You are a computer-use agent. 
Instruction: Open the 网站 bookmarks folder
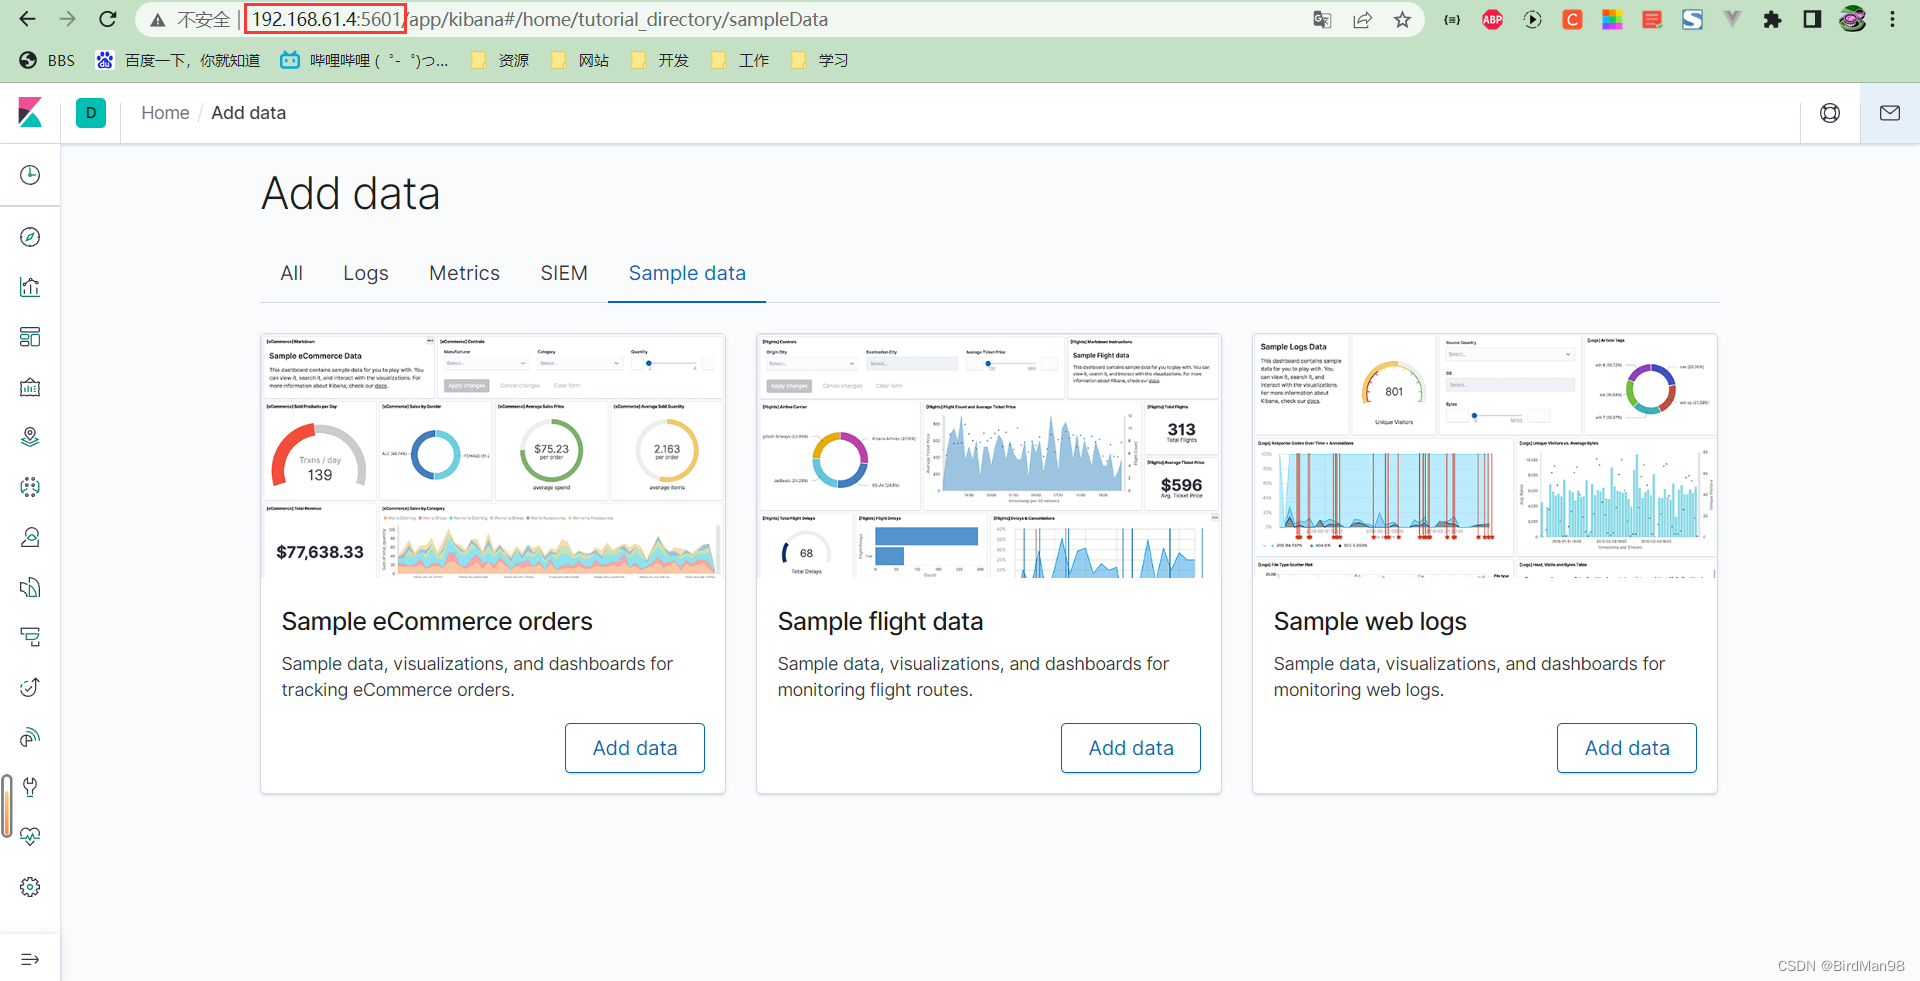[x=580, y=60]
